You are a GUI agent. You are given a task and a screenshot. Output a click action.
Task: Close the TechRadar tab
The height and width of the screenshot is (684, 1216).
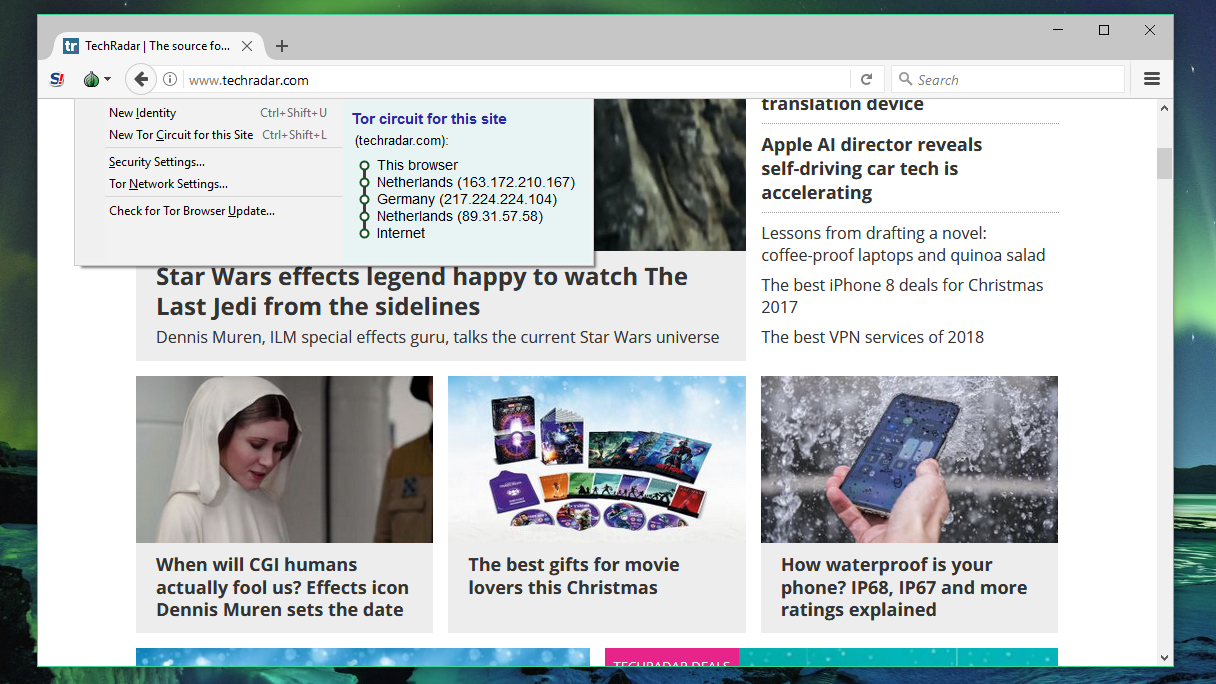248,46
